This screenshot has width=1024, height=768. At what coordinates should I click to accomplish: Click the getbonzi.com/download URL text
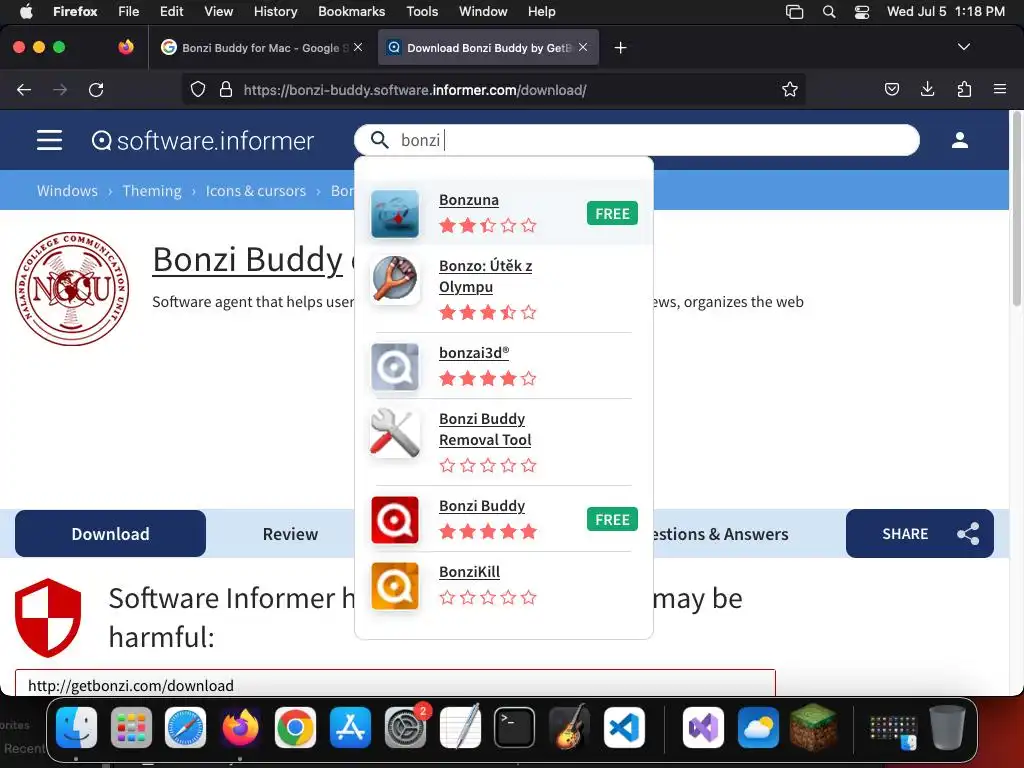[x=131, y=686]
